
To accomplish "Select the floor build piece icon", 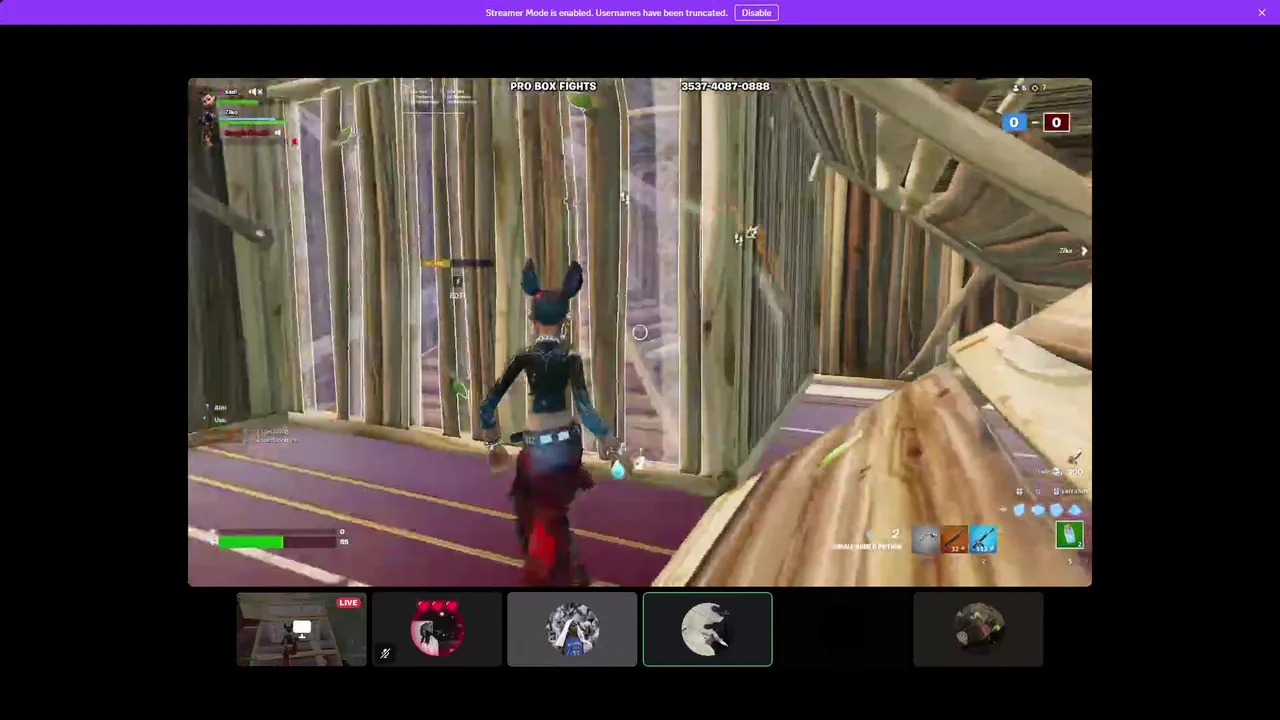I will pyautogui.click(x=1038, y=510).
